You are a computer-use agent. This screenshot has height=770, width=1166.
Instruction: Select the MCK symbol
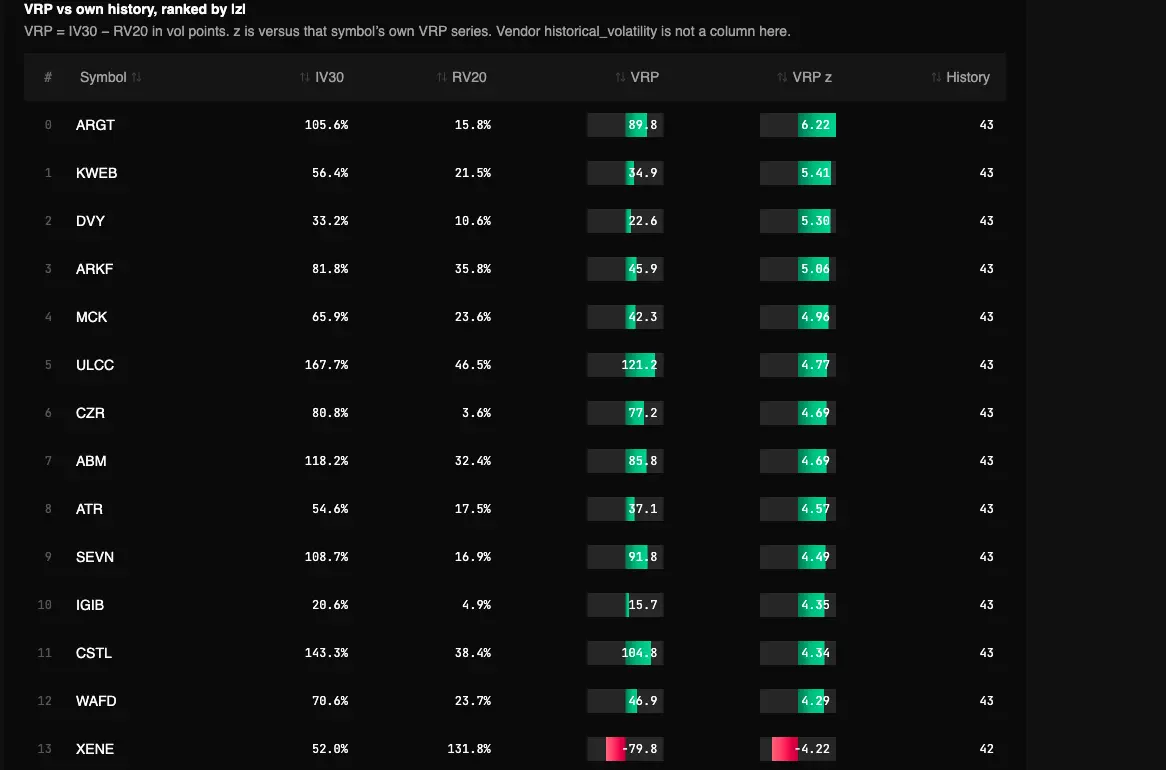click(91, 317)
